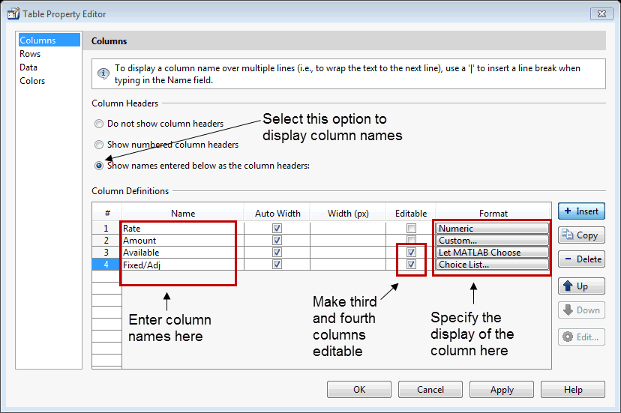Toggle Editable checkbox for Rate row

pos(410,228)
